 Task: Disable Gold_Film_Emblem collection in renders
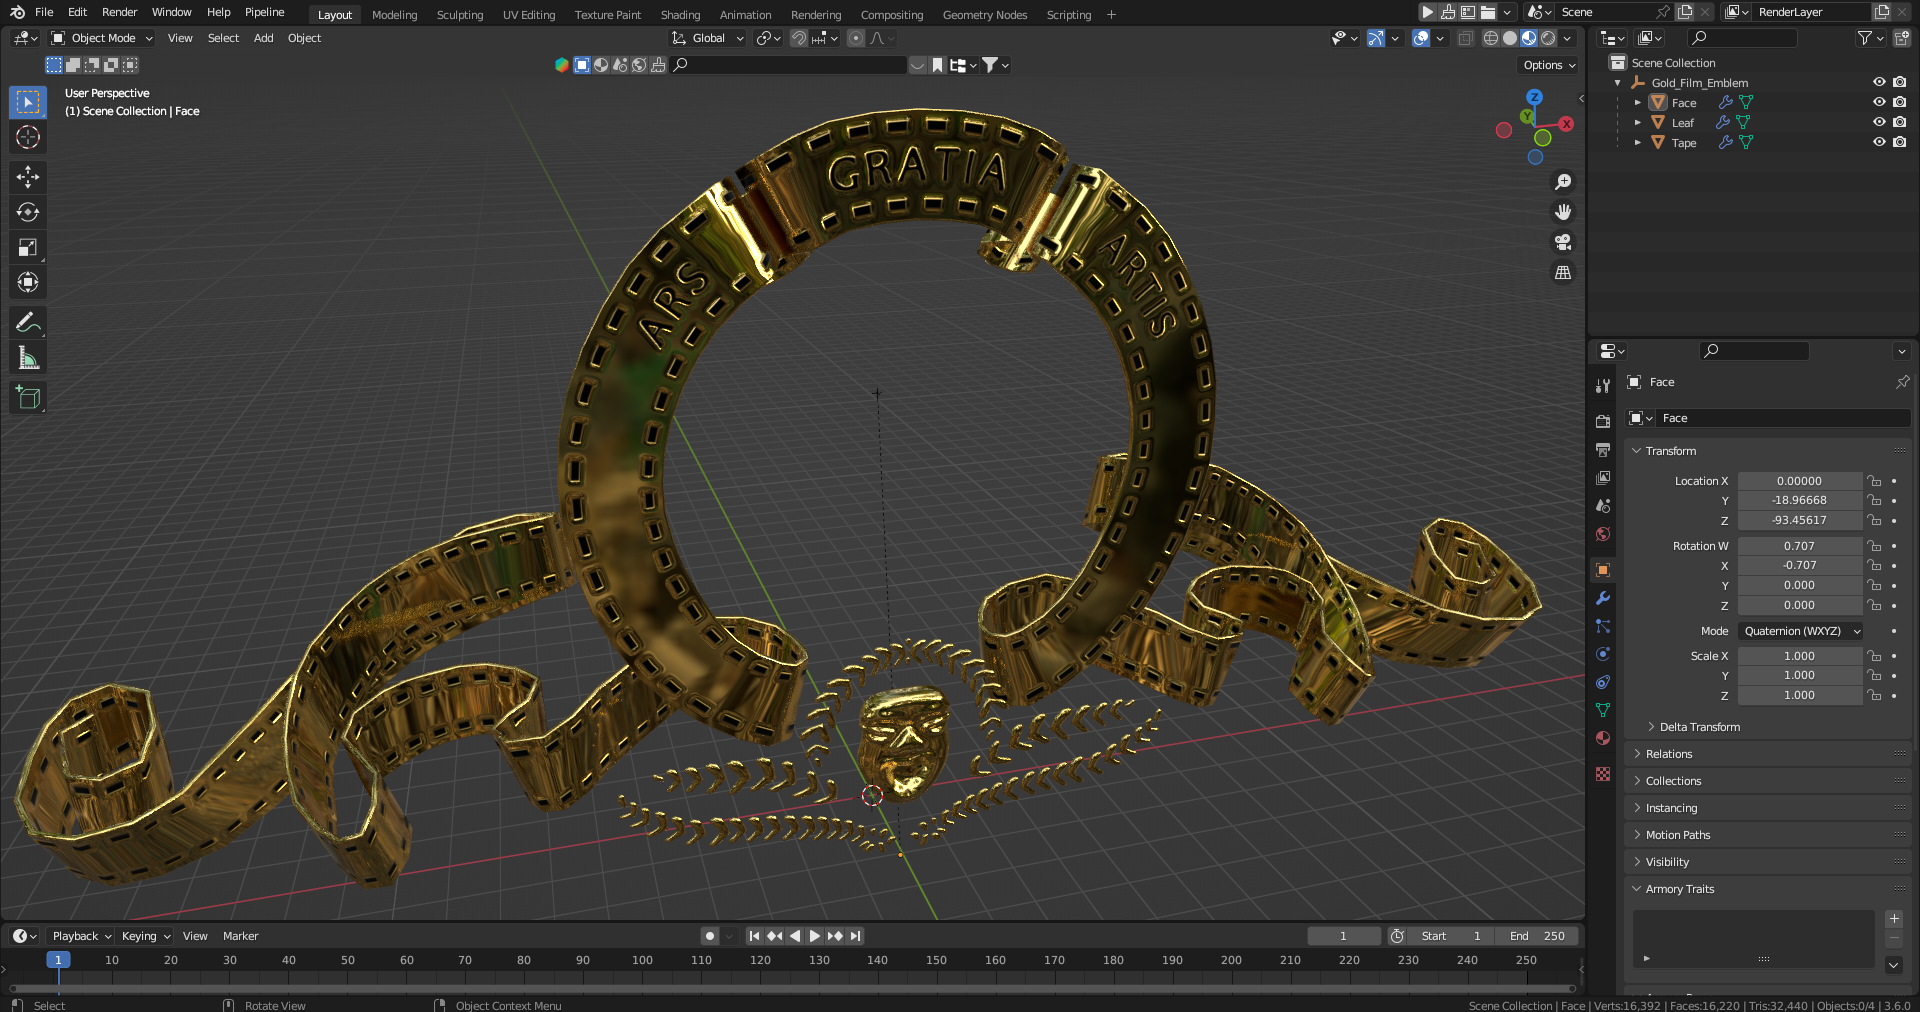click(x=1900, y=82)
